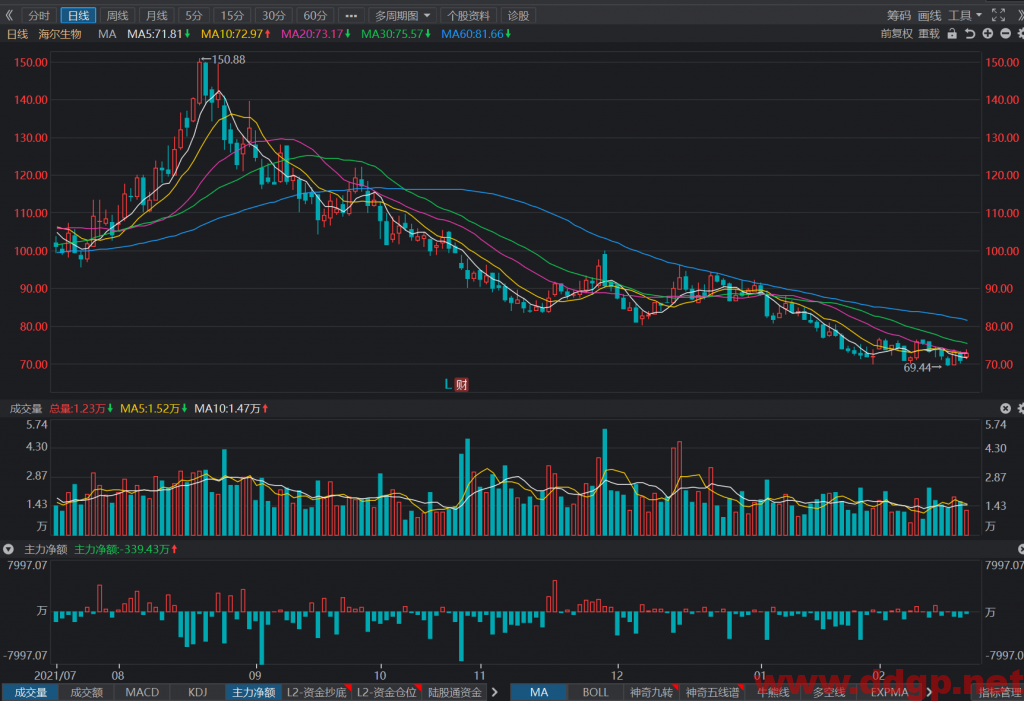Screen dimensions: 1024x701
Task: Switch to 分时 intraday chart
Action: click(x=39, y=15)
